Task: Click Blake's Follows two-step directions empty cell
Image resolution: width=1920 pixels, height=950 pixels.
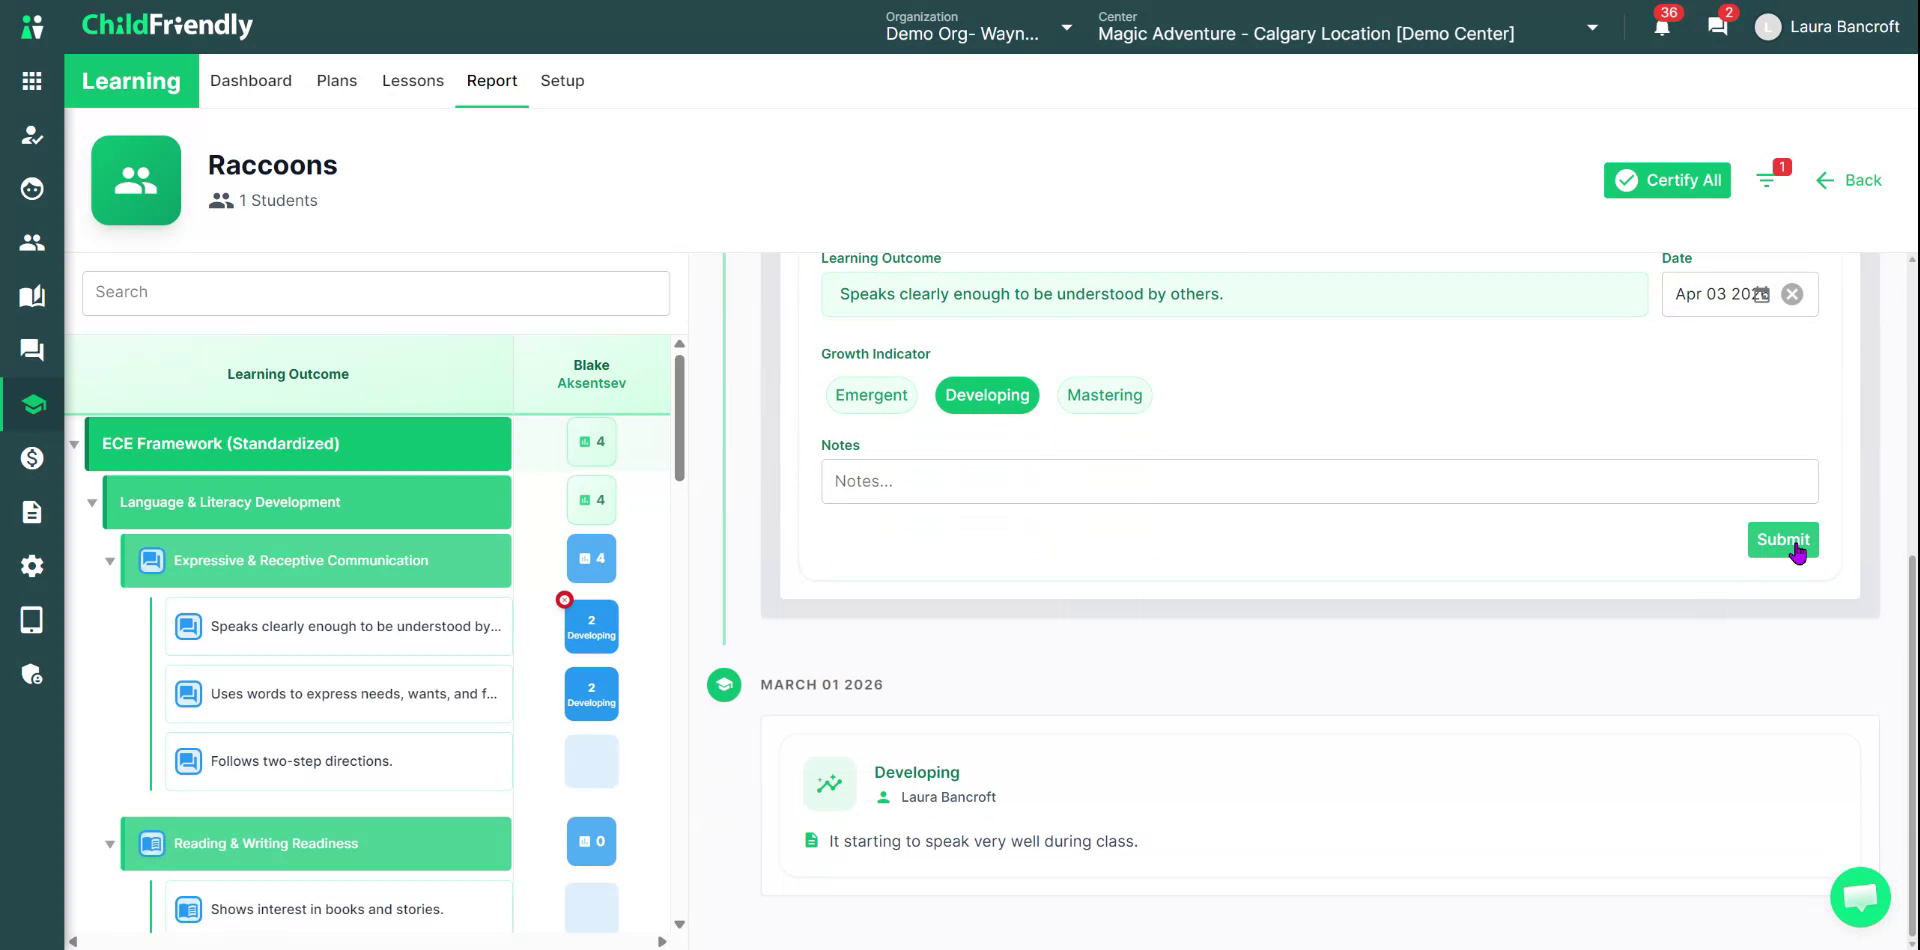Action: 592,762
